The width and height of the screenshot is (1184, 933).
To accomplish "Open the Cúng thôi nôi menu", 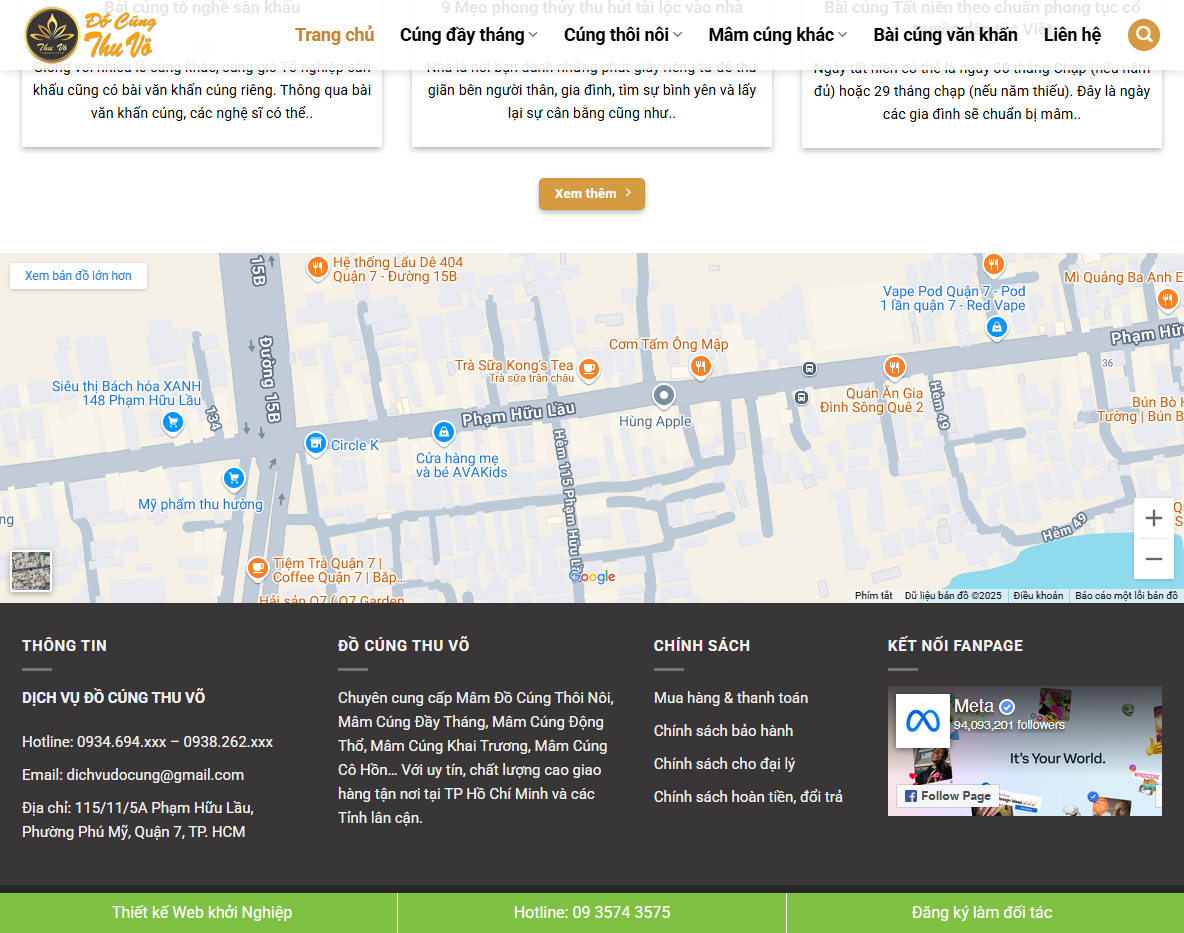I will point(622,33).
